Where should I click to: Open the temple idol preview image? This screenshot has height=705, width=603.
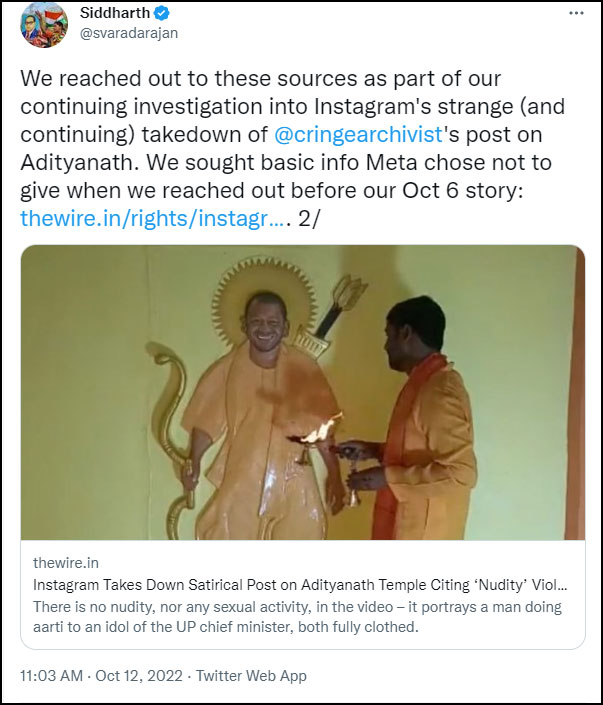coord(303,392)
